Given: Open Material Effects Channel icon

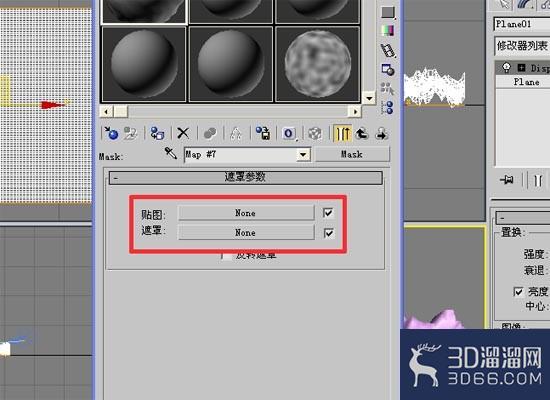Looking at the screenshot, I should 289,133.
